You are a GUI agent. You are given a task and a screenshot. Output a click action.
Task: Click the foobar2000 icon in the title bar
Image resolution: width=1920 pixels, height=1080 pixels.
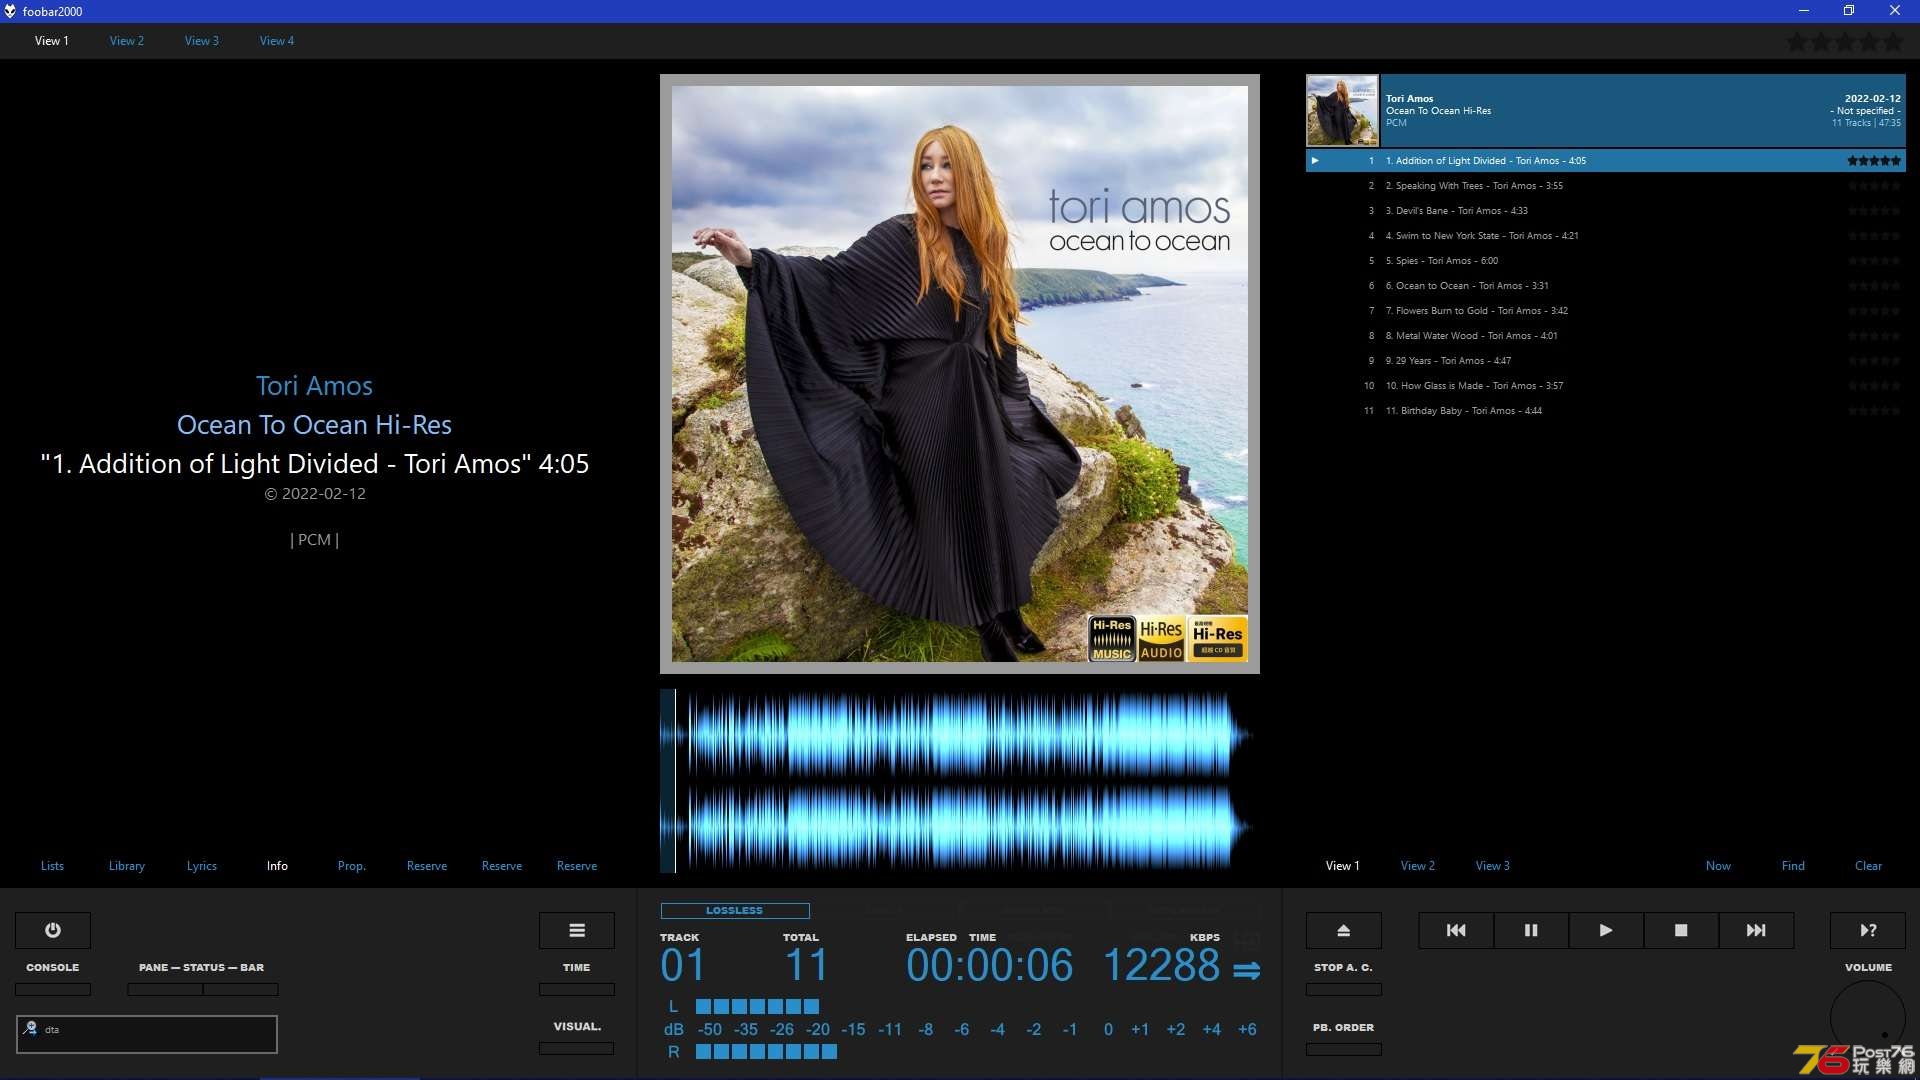pos(10,11)
